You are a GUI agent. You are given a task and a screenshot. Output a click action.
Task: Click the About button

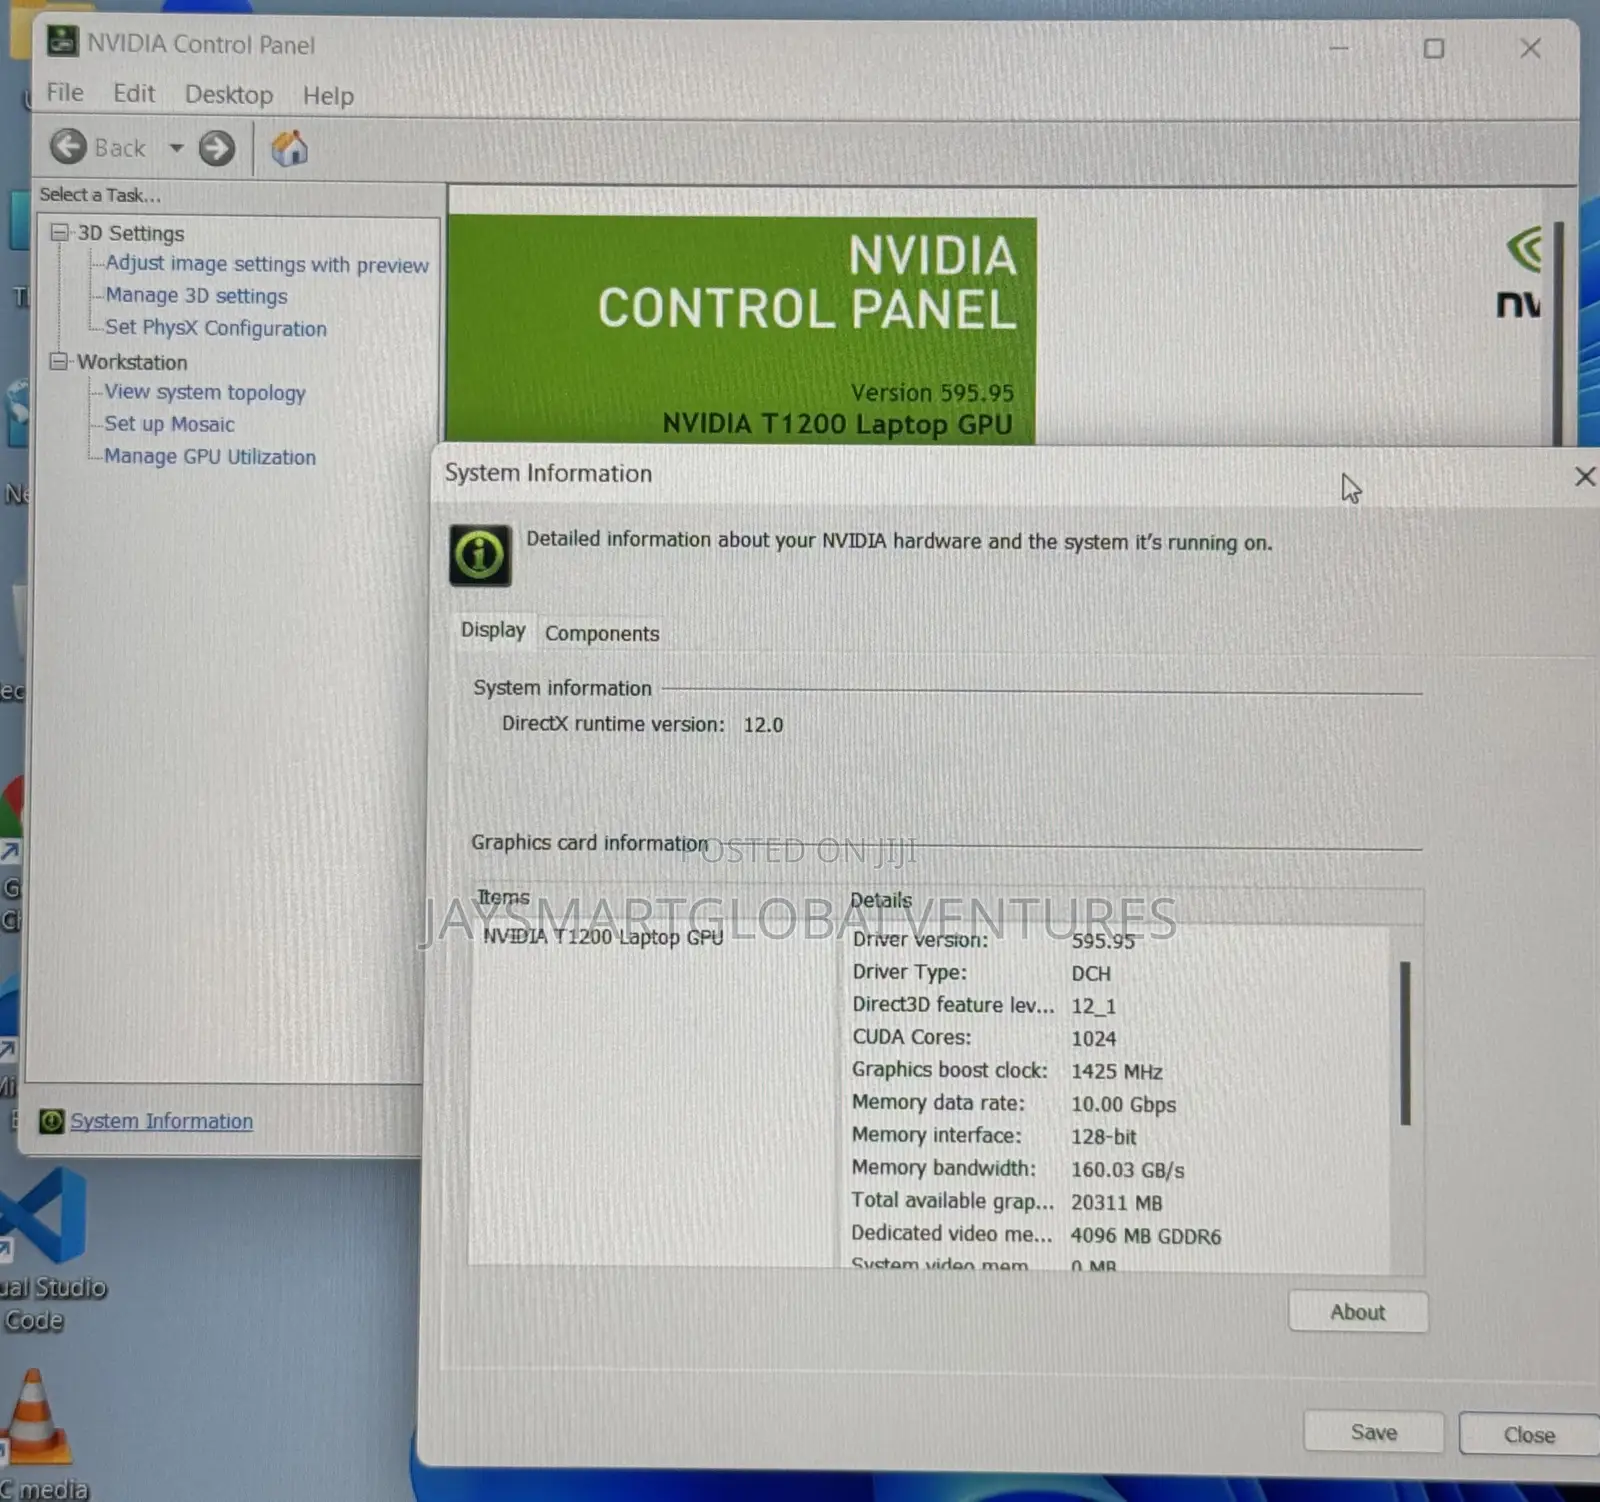click(1358, 1312)
